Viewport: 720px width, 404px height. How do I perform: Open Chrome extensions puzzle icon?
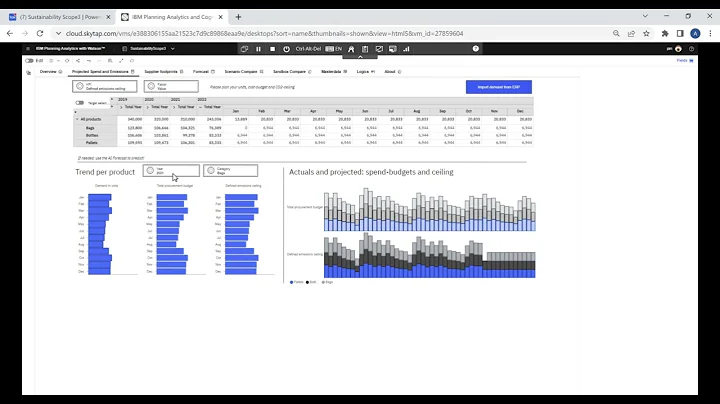coord(665,34)
